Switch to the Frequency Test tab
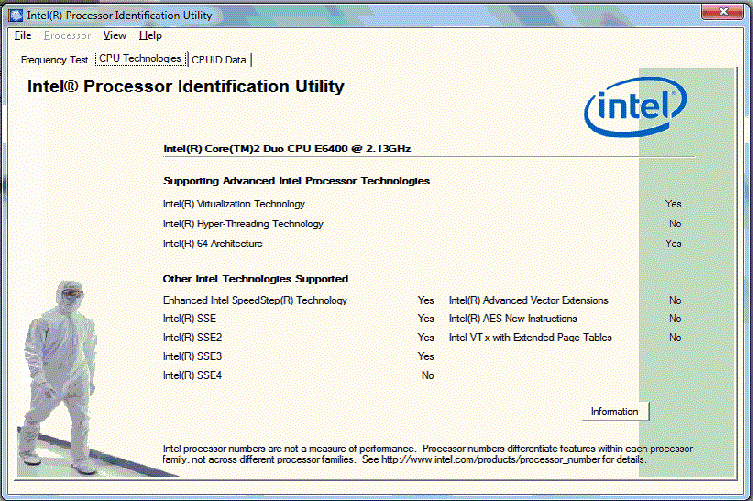Image resolution: width=753 pixels, height=501 pixels. click(54, 60)
